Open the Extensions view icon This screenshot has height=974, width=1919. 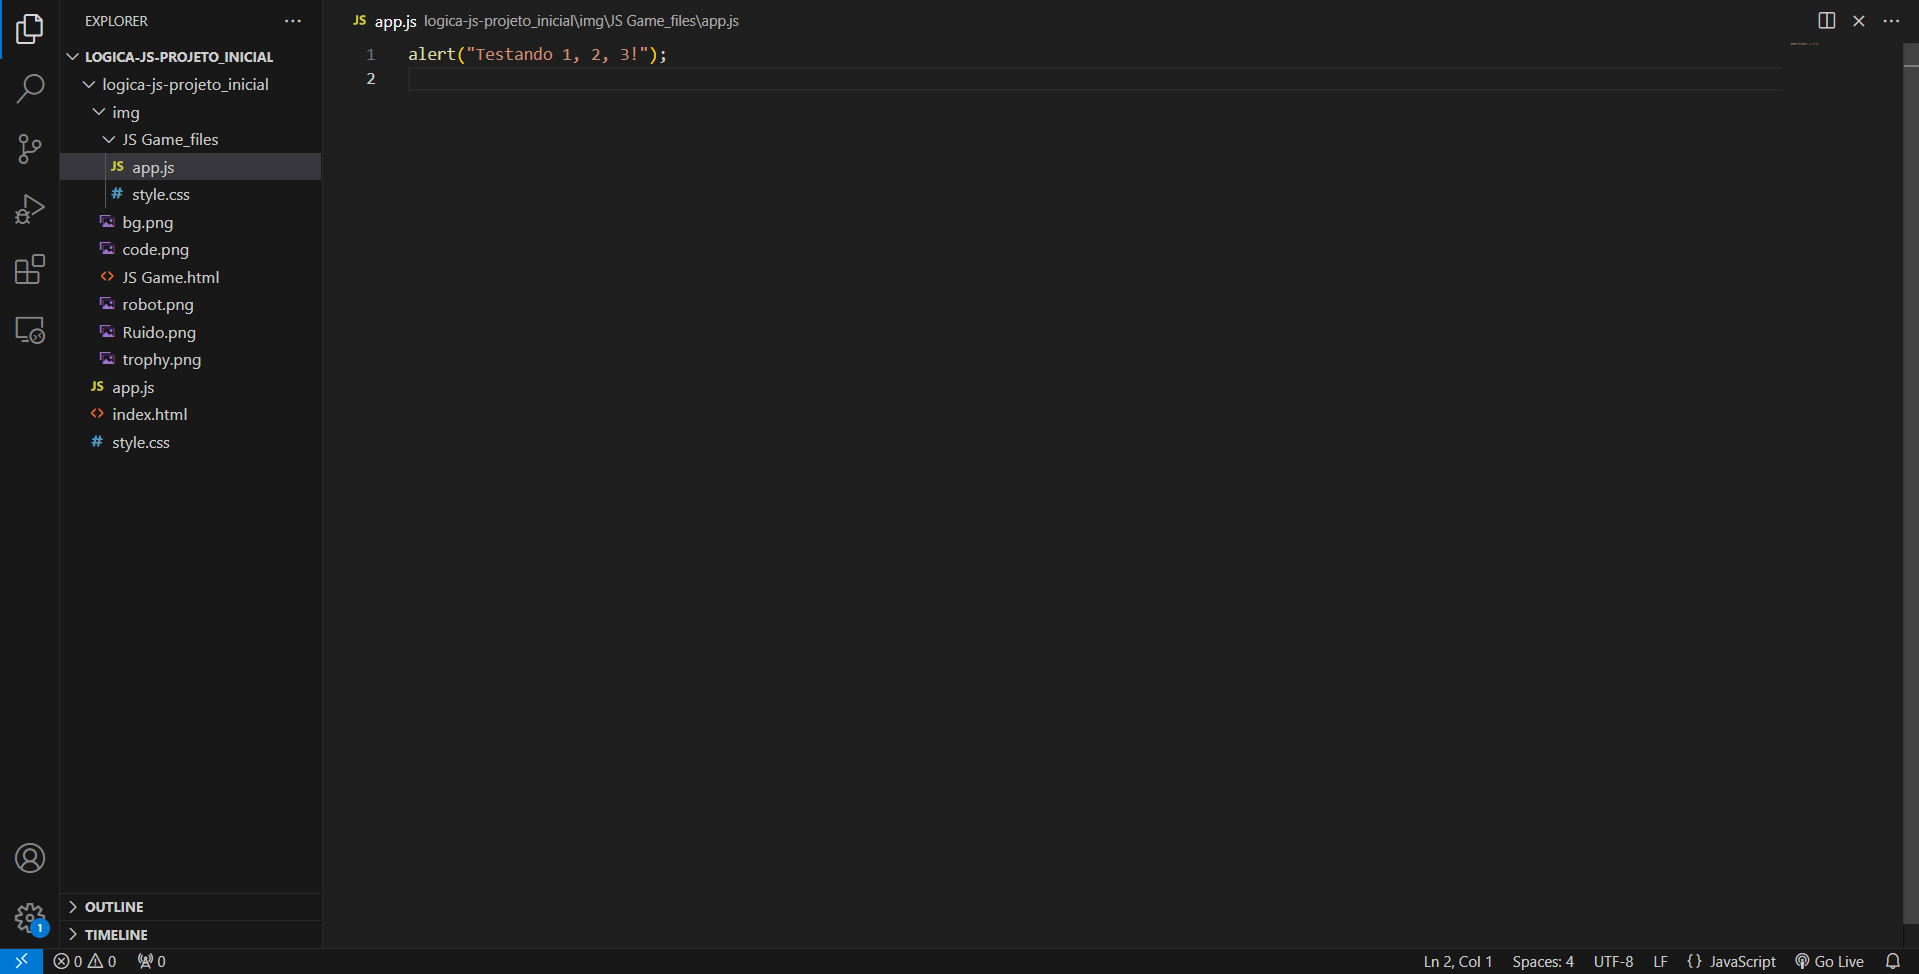30,269
